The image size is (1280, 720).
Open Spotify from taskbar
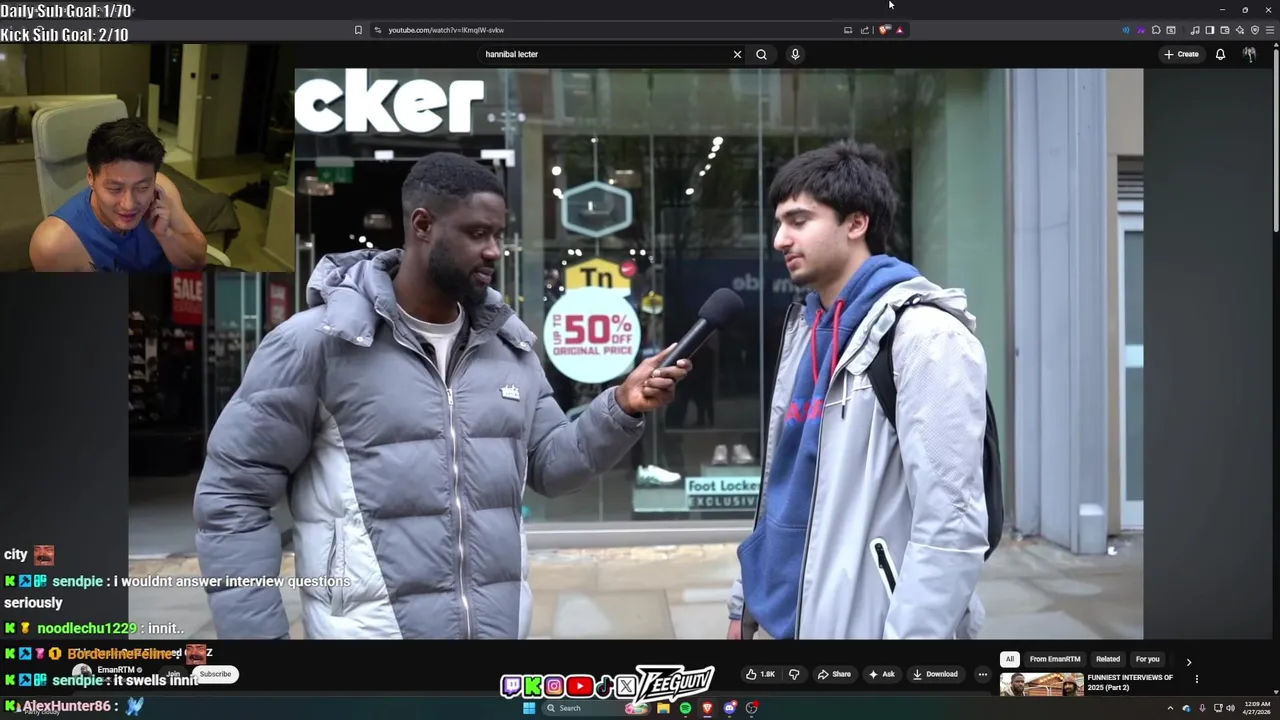pos(685,708)
